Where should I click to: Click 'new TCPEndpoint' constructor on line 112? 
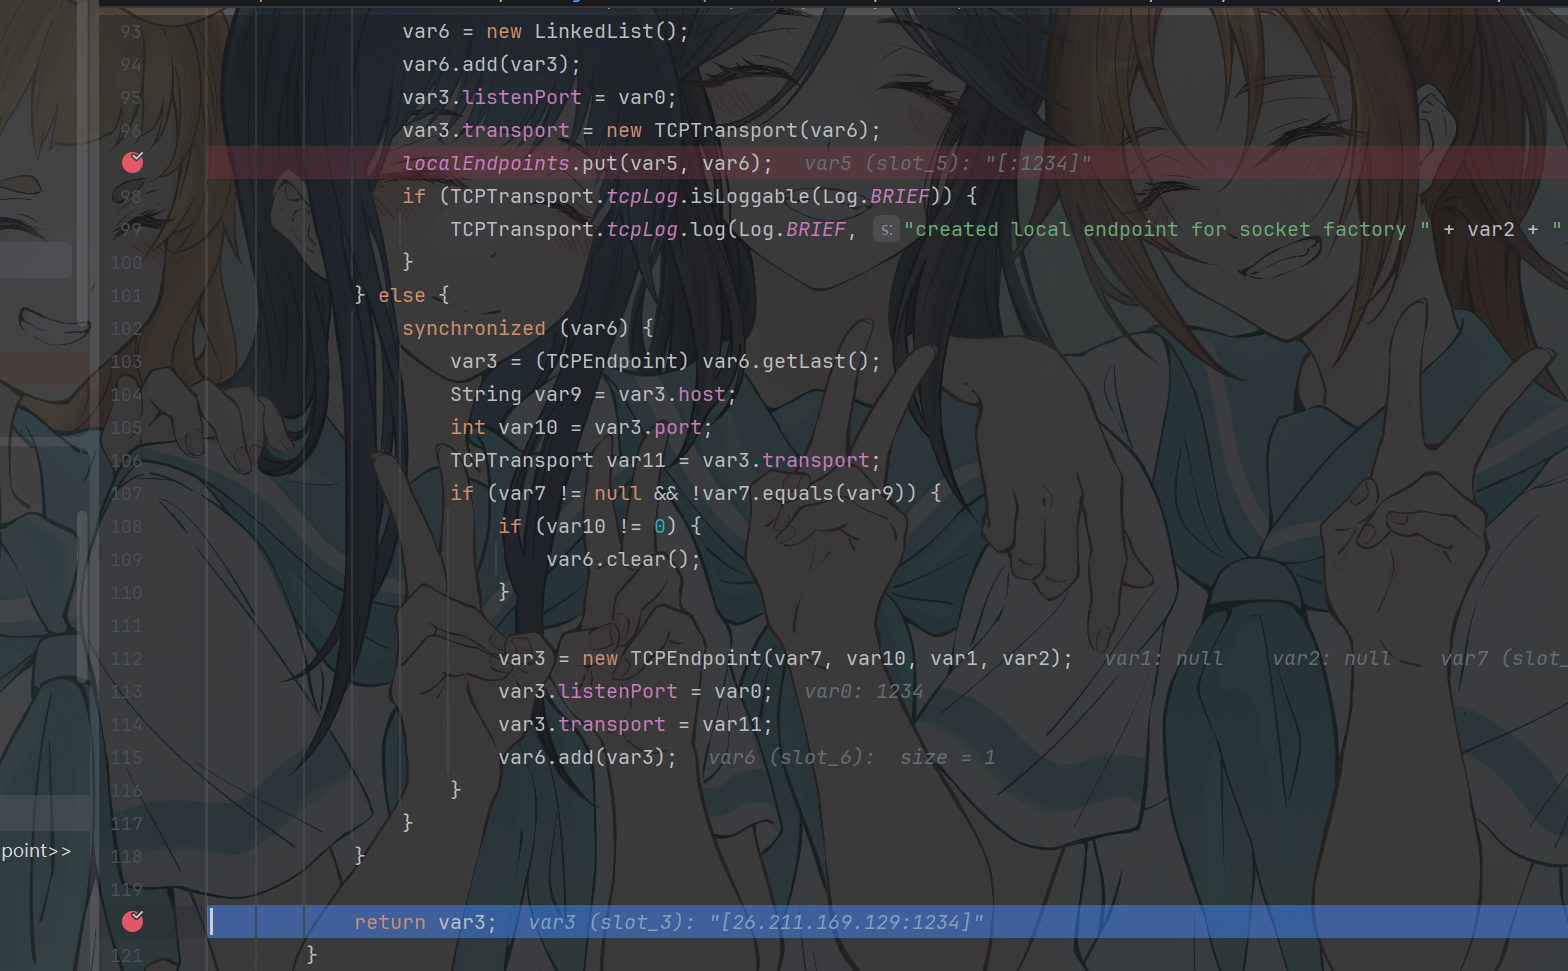coord(671,659)
